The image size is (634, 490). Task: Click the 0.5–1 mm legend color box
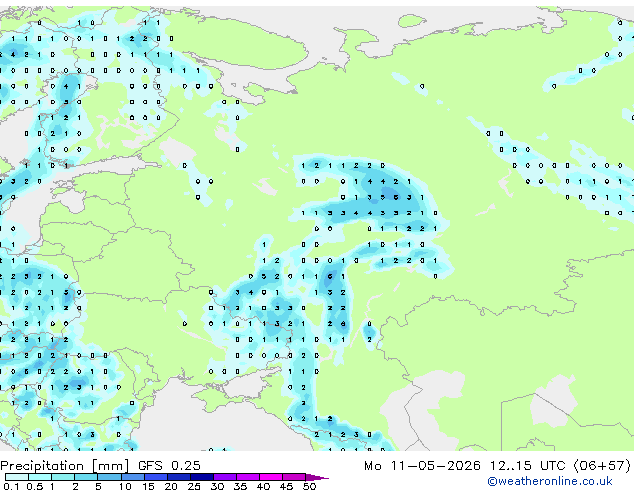[x=40, y=477]
